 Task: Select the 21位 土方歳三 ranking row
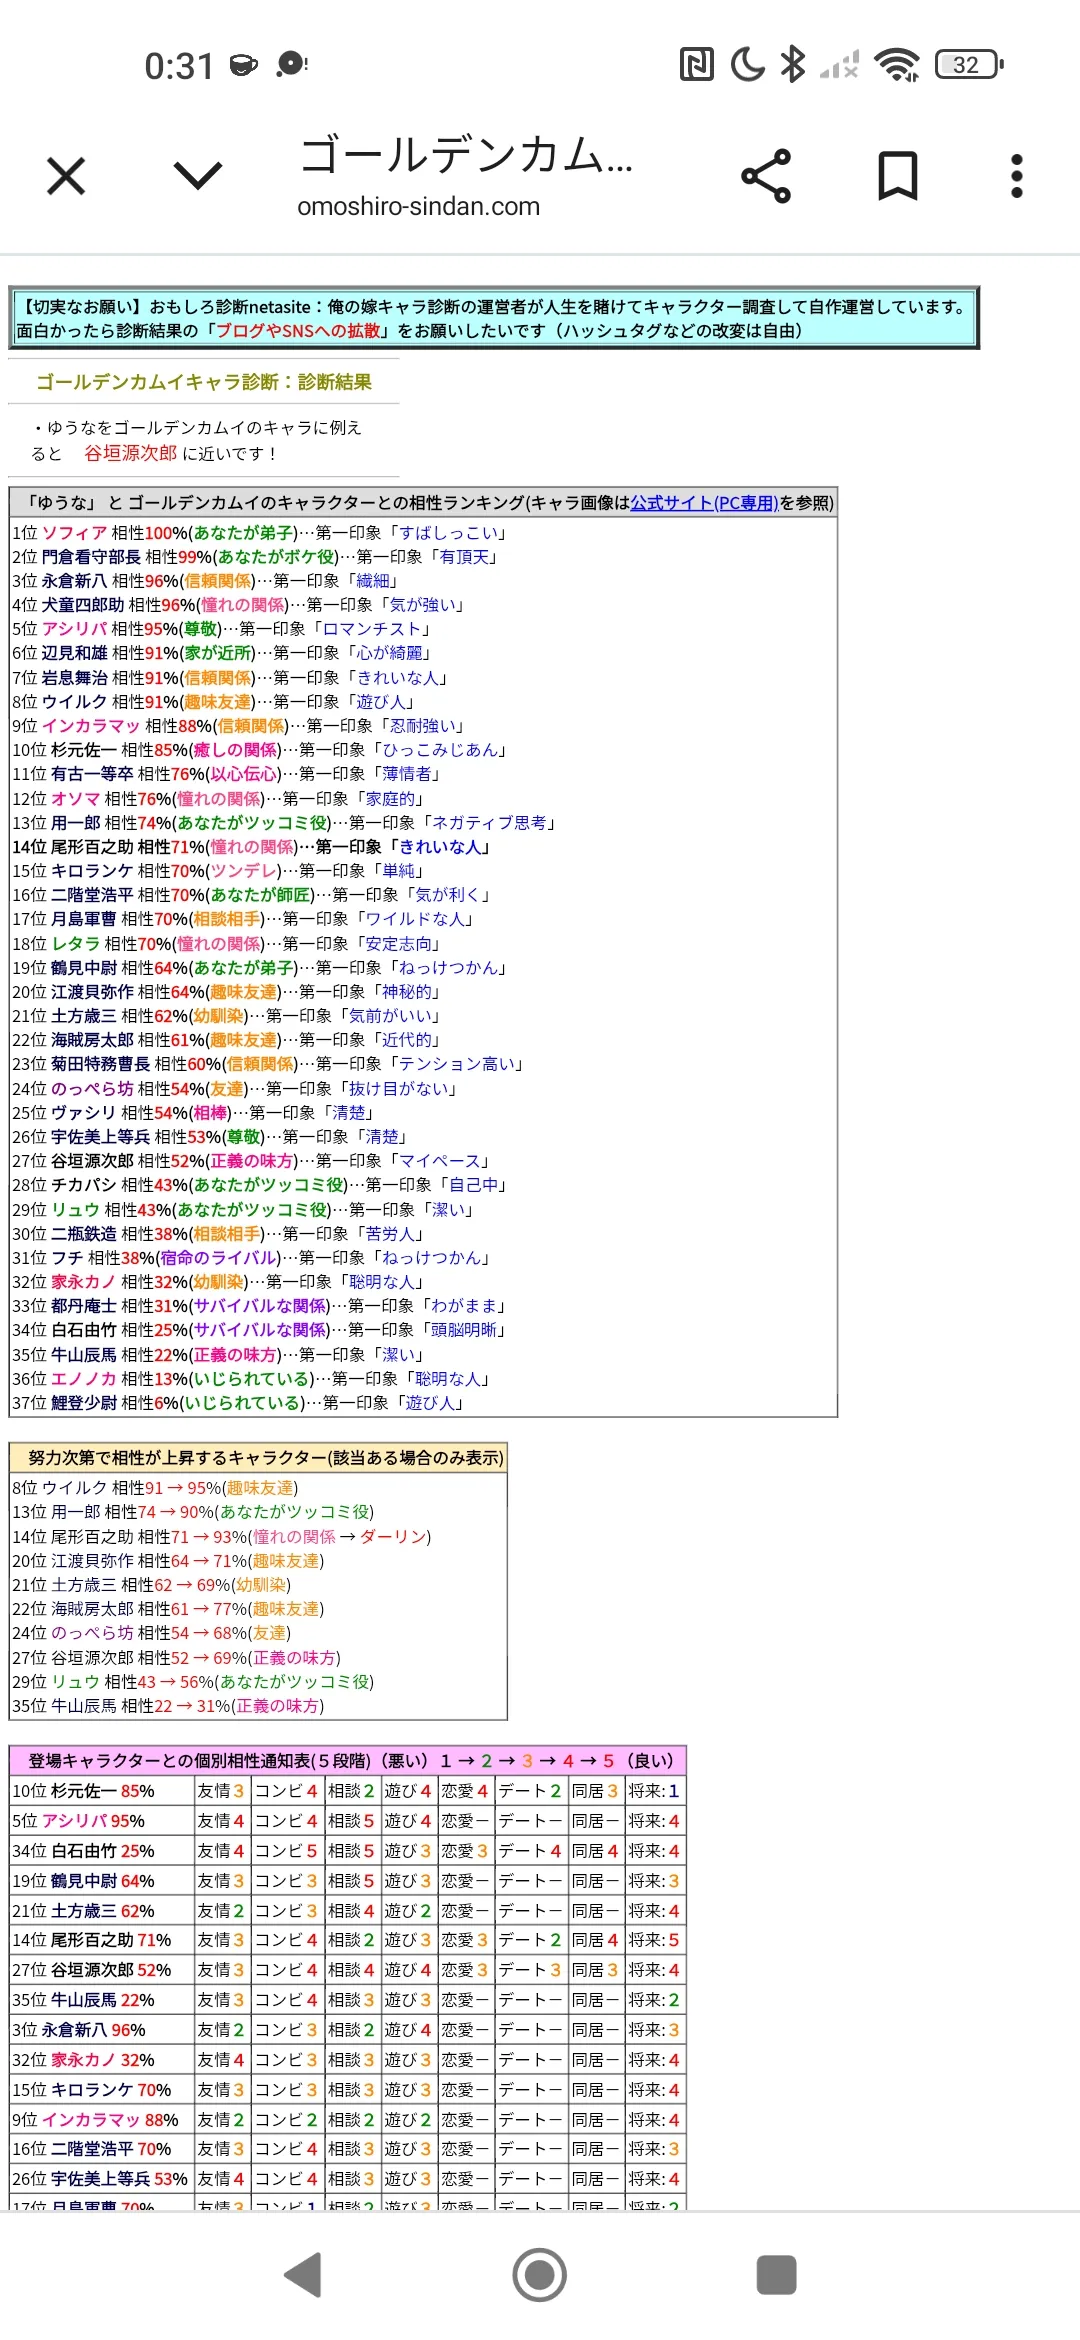423,1016
